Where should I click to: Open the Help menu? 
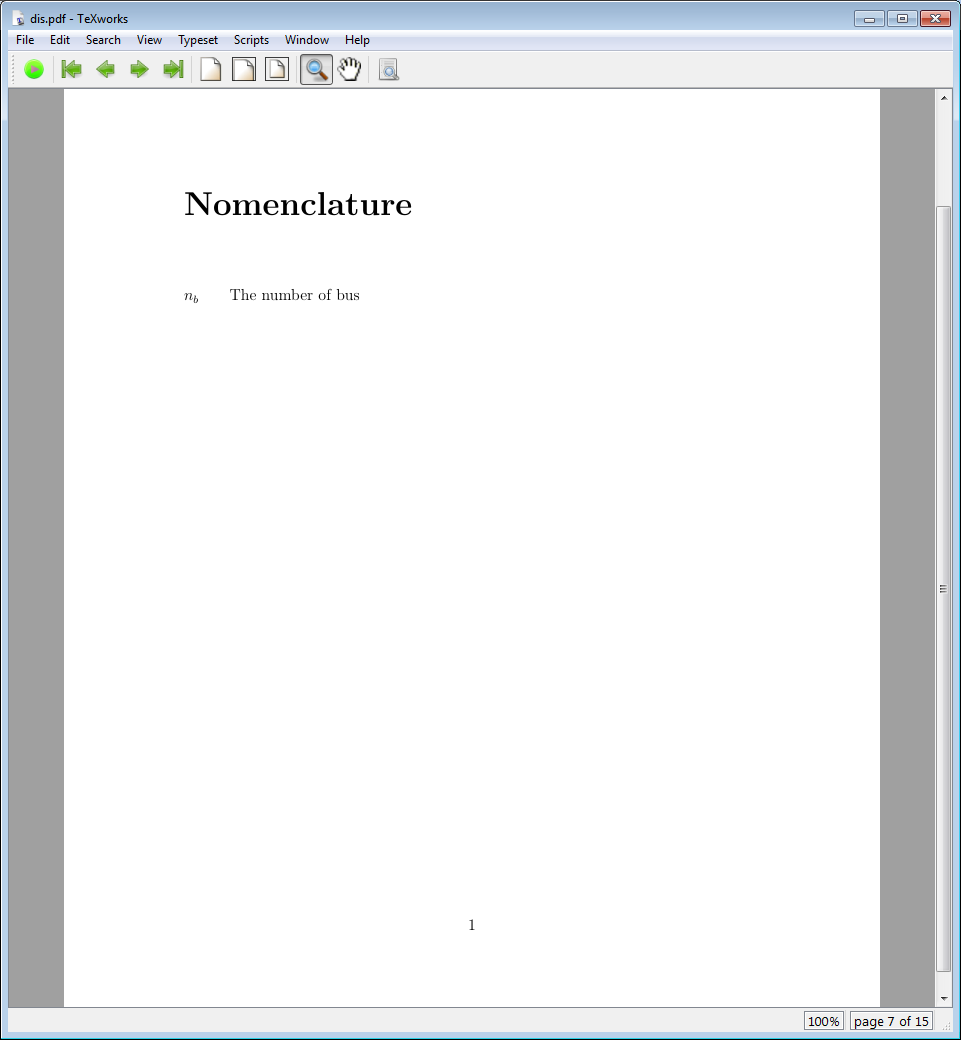point(357,40)
